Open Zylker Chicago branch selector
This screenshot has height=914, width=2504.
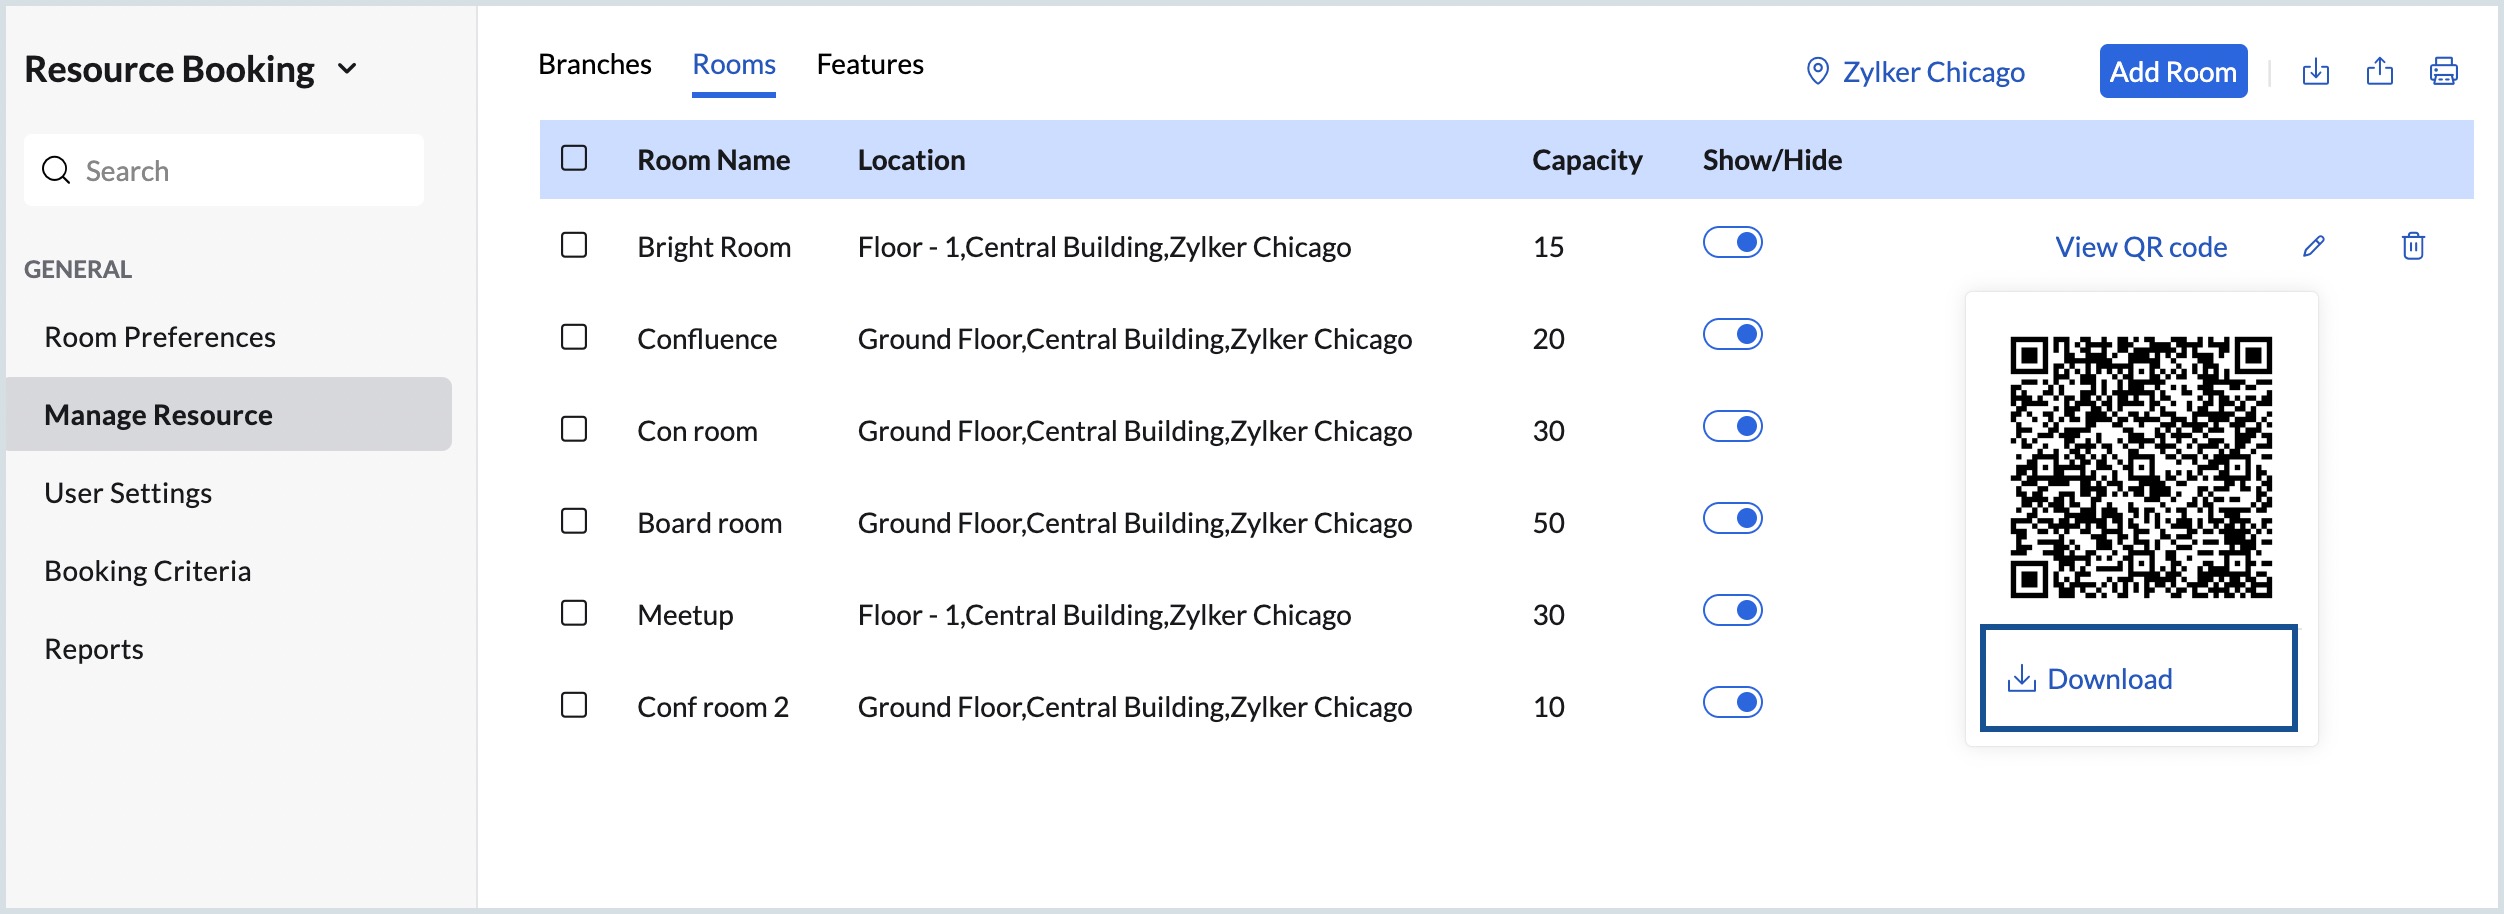(1932, 72)
